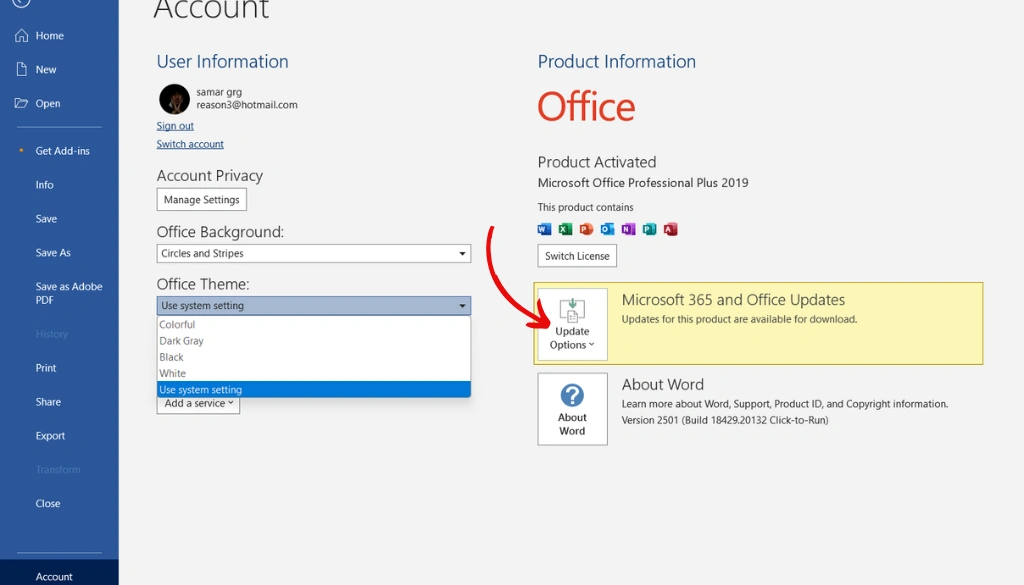Image resolution: width=1024 pixels, height=585 pixels.
Task: Choose the White theme option
Action: click(313, 373)
